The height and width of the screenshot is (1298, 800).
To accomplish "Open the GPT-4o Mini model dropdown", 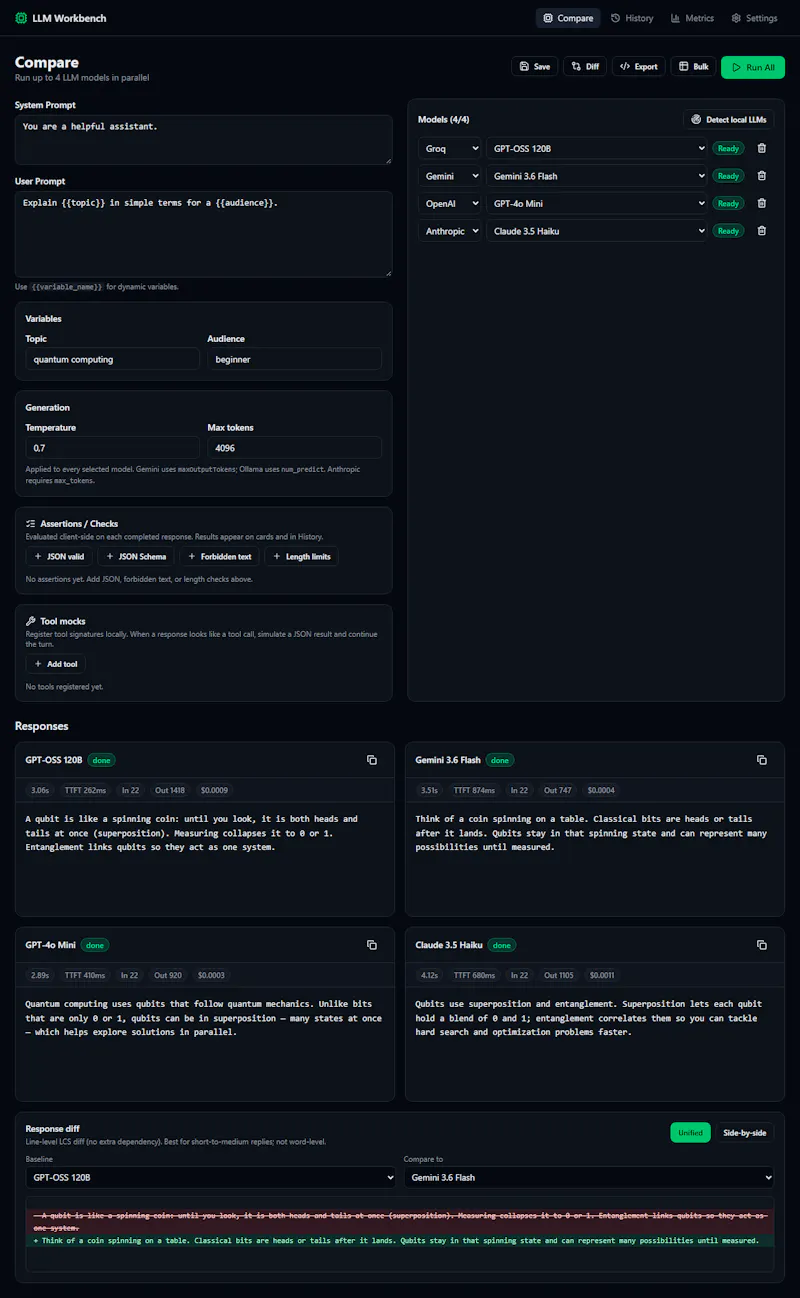I will point(597,203).
